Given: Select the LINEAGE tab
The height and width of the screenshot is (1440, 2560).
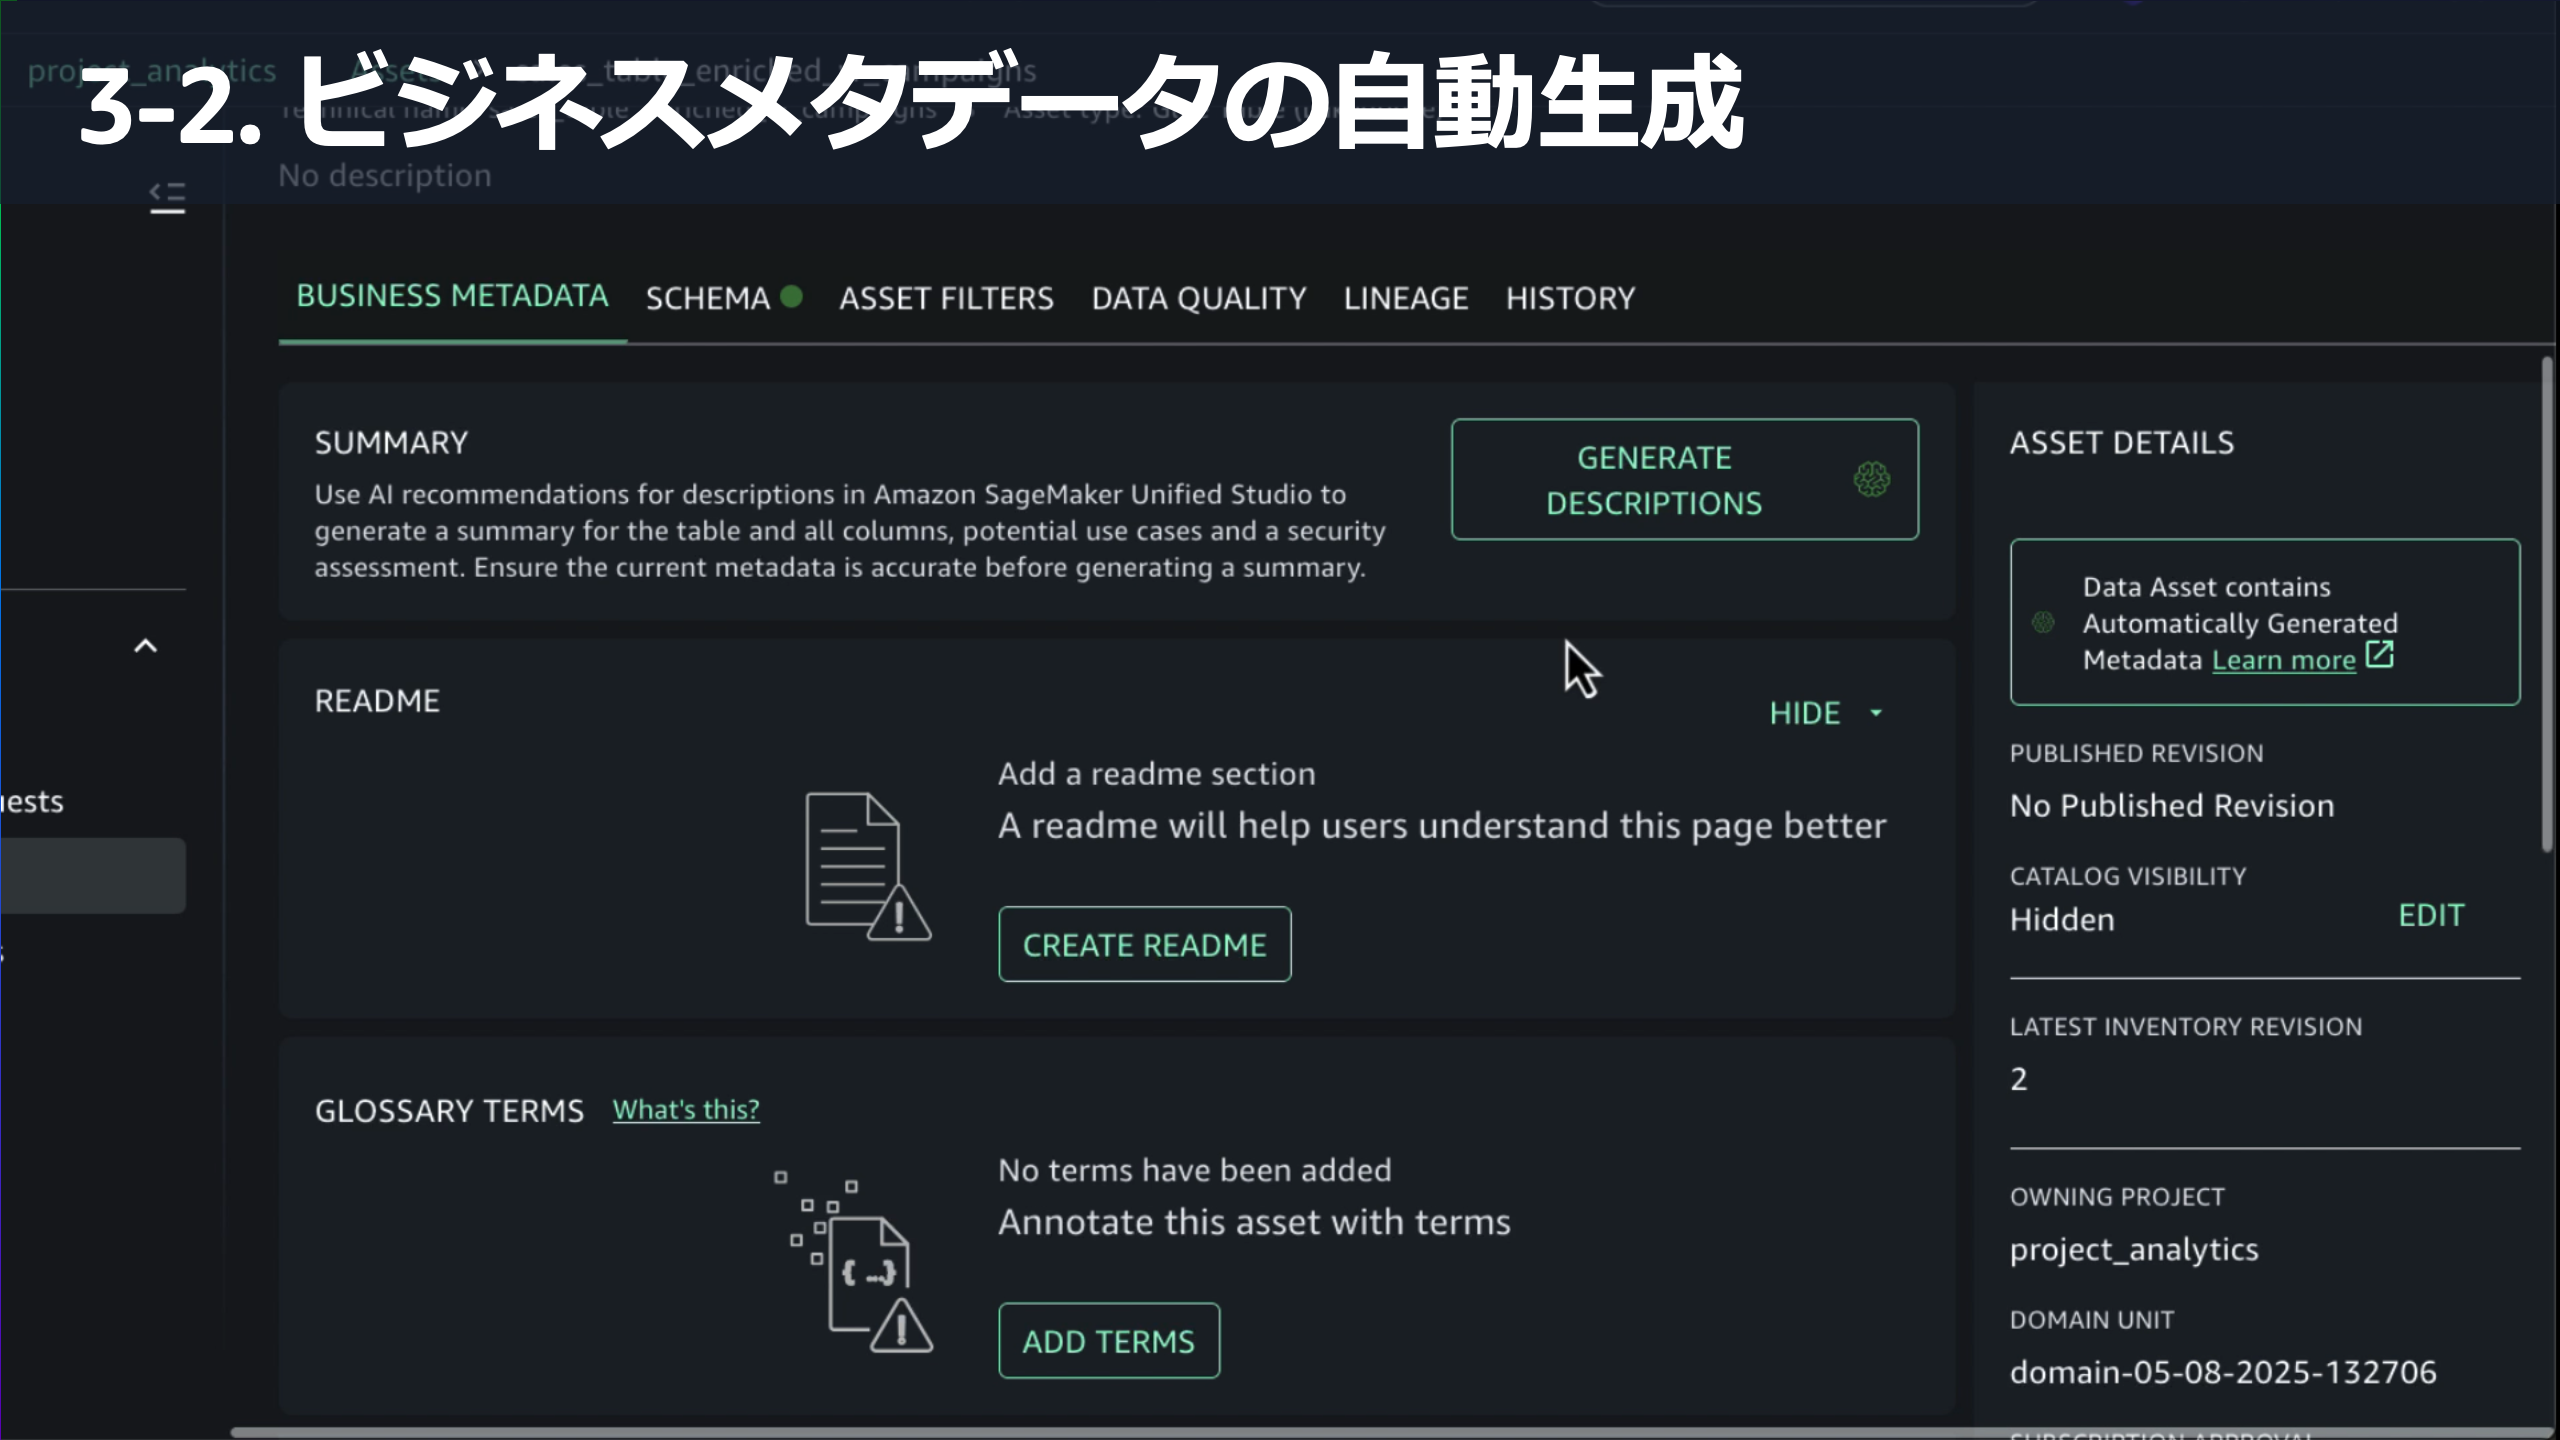Looking at the screenshot, I should coord(1405,298).
